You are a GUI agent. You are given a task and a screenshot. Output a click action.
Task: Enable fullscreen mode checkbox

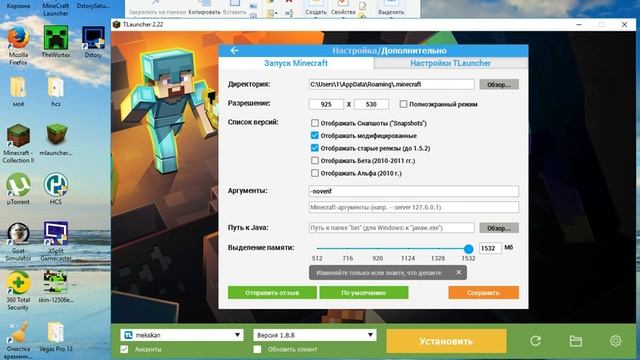coord(403,104)
